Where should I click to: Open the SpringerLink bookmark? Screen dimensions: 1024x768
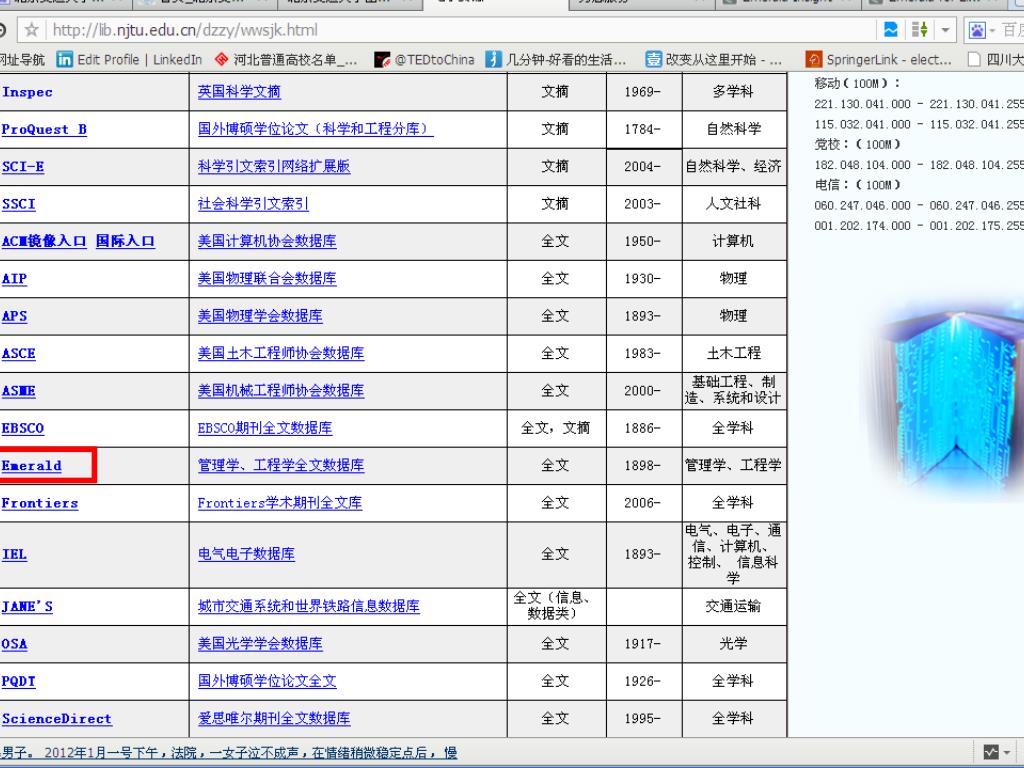[879, 59]
